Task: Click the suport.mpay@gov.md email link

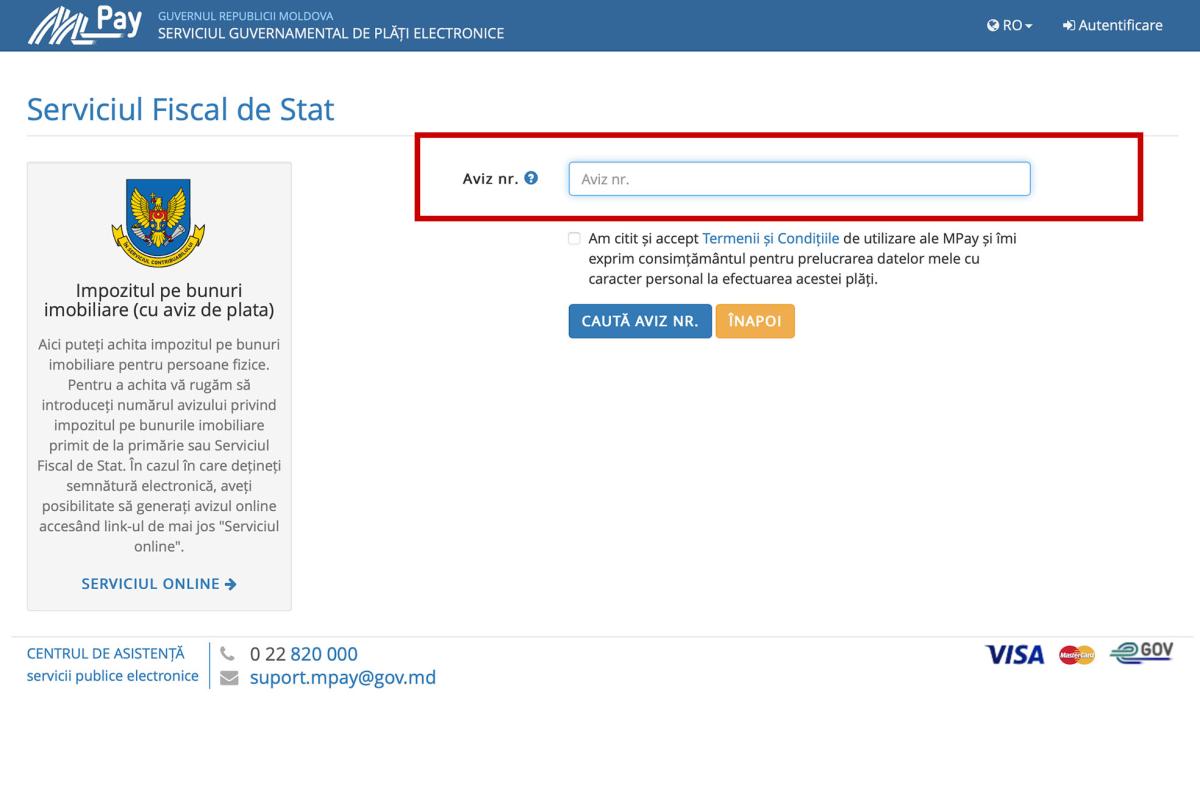Action: coord(343,677)
